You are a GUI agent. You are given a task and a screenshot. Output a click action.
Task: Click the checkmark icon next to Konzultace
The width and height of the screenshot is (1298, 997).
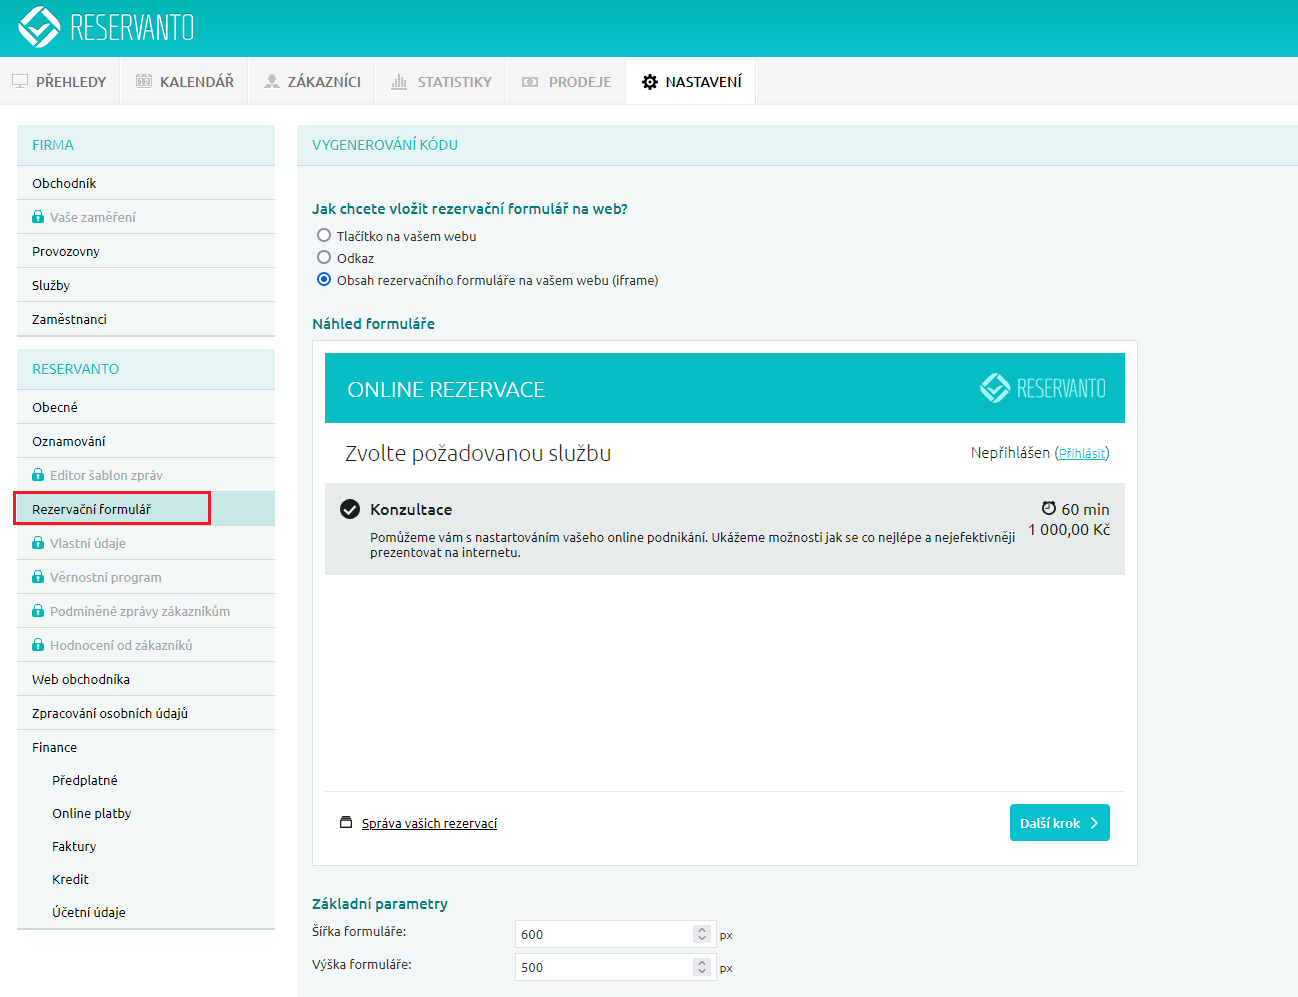(350, 509)
